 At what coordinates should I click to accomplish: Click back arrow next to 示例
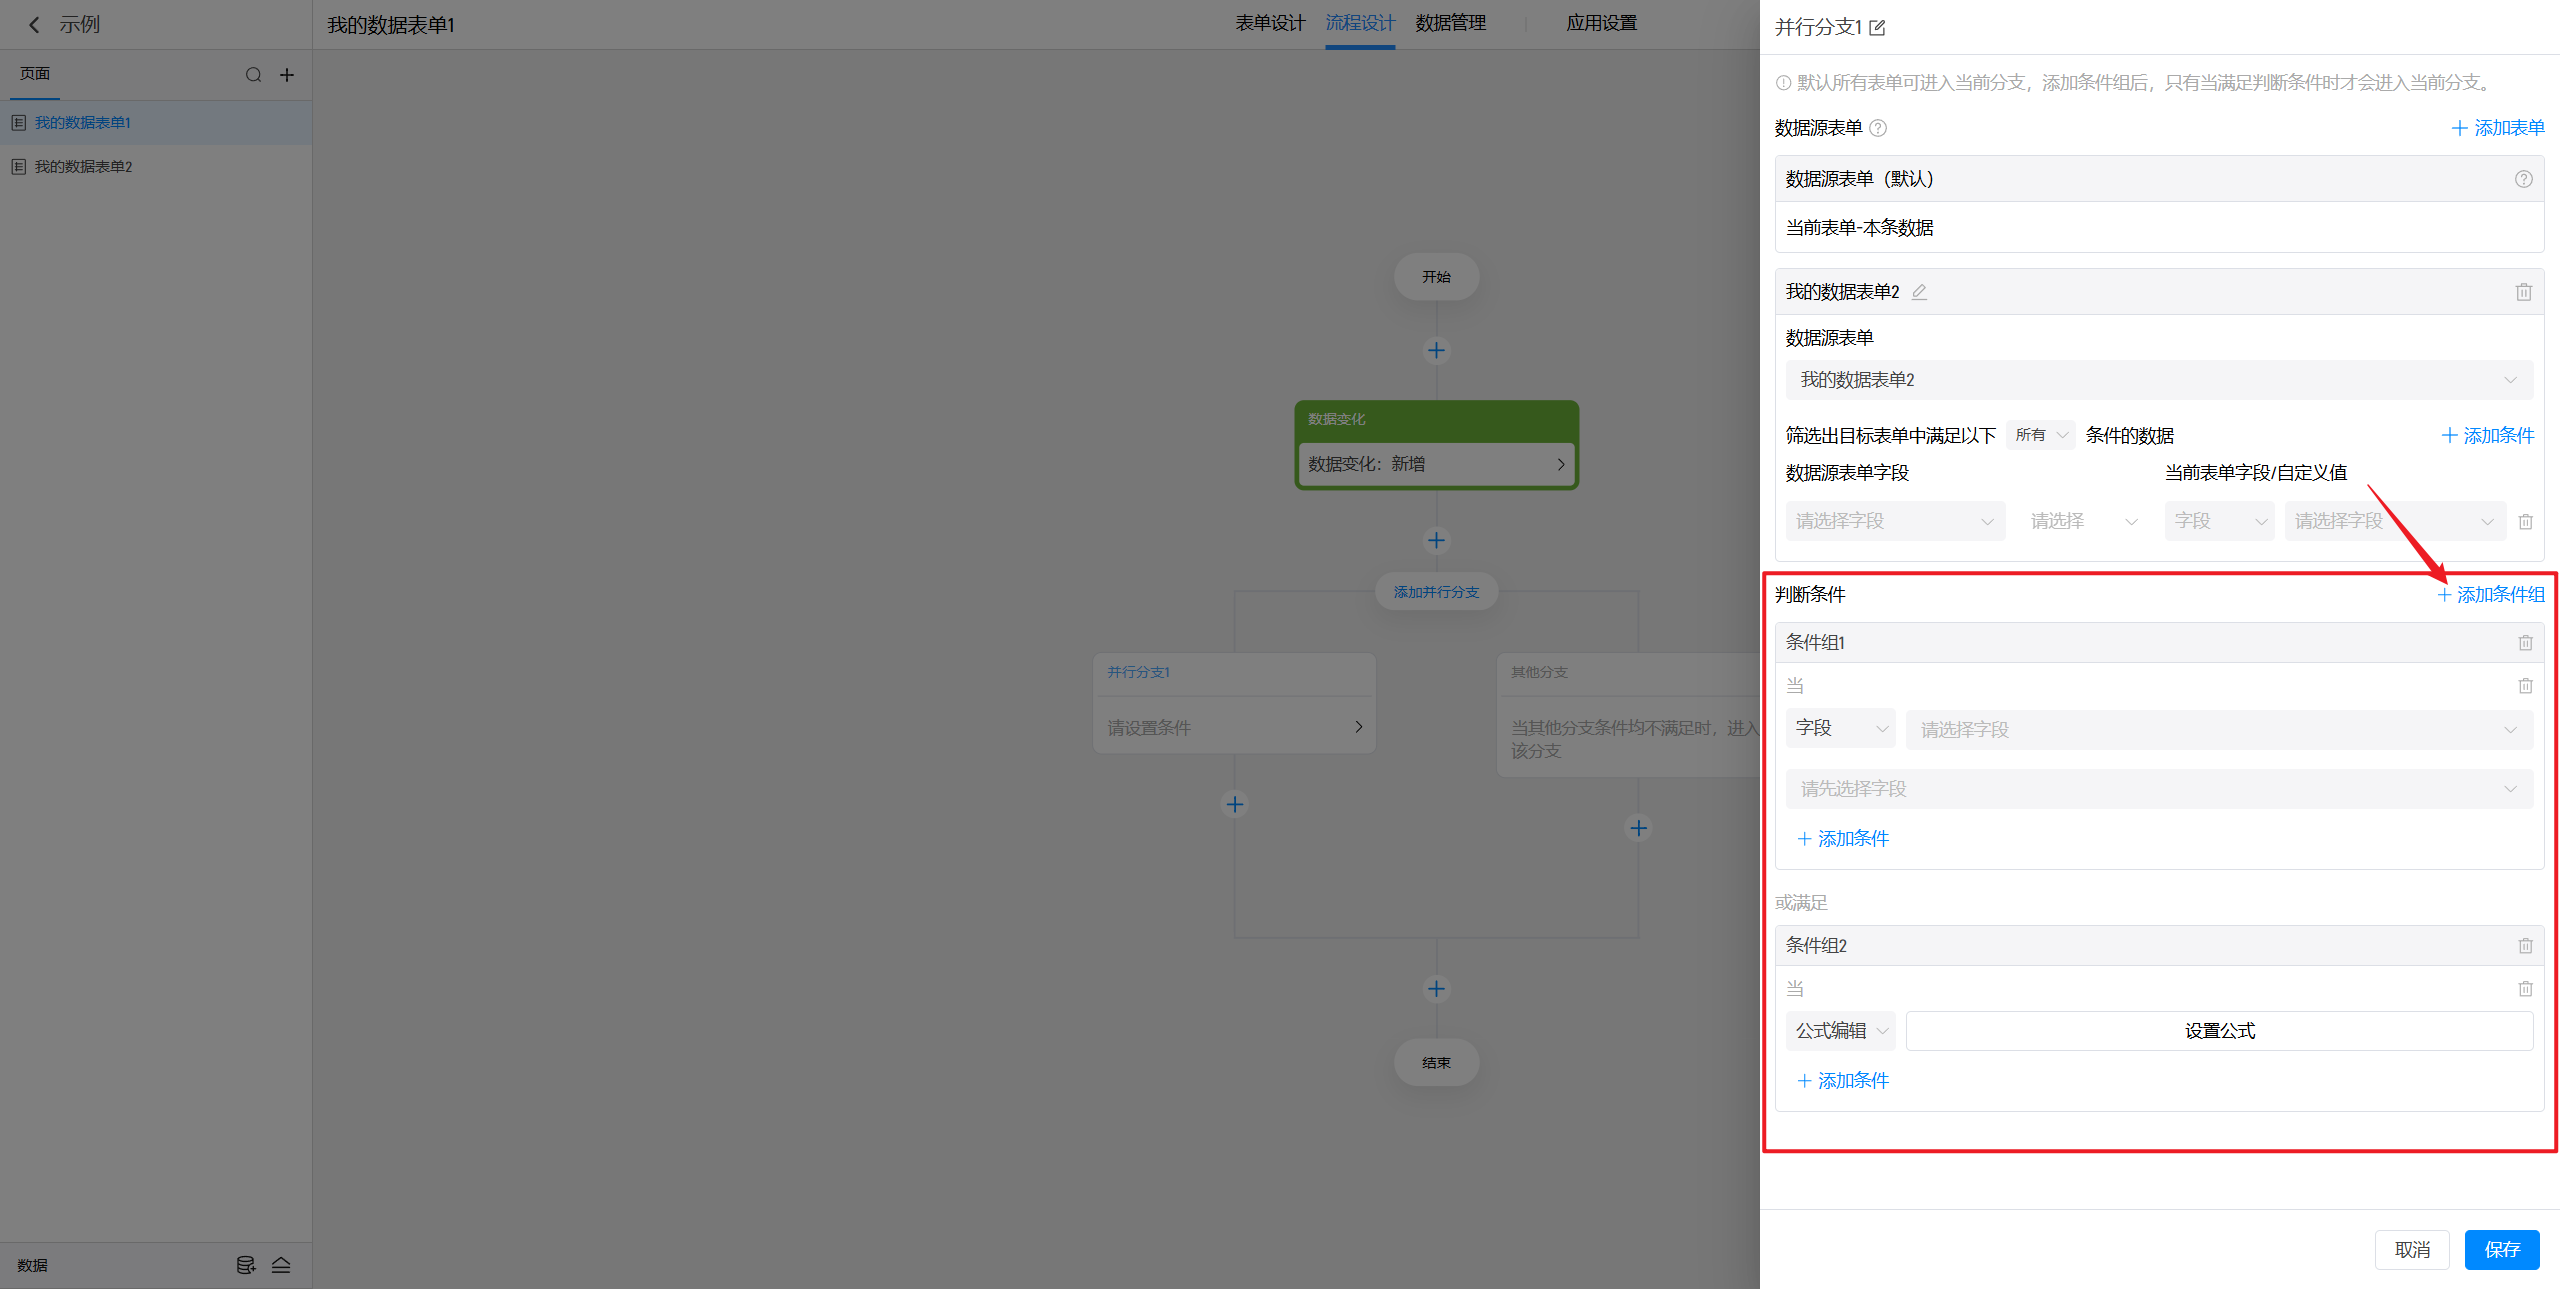coord(34,25)
